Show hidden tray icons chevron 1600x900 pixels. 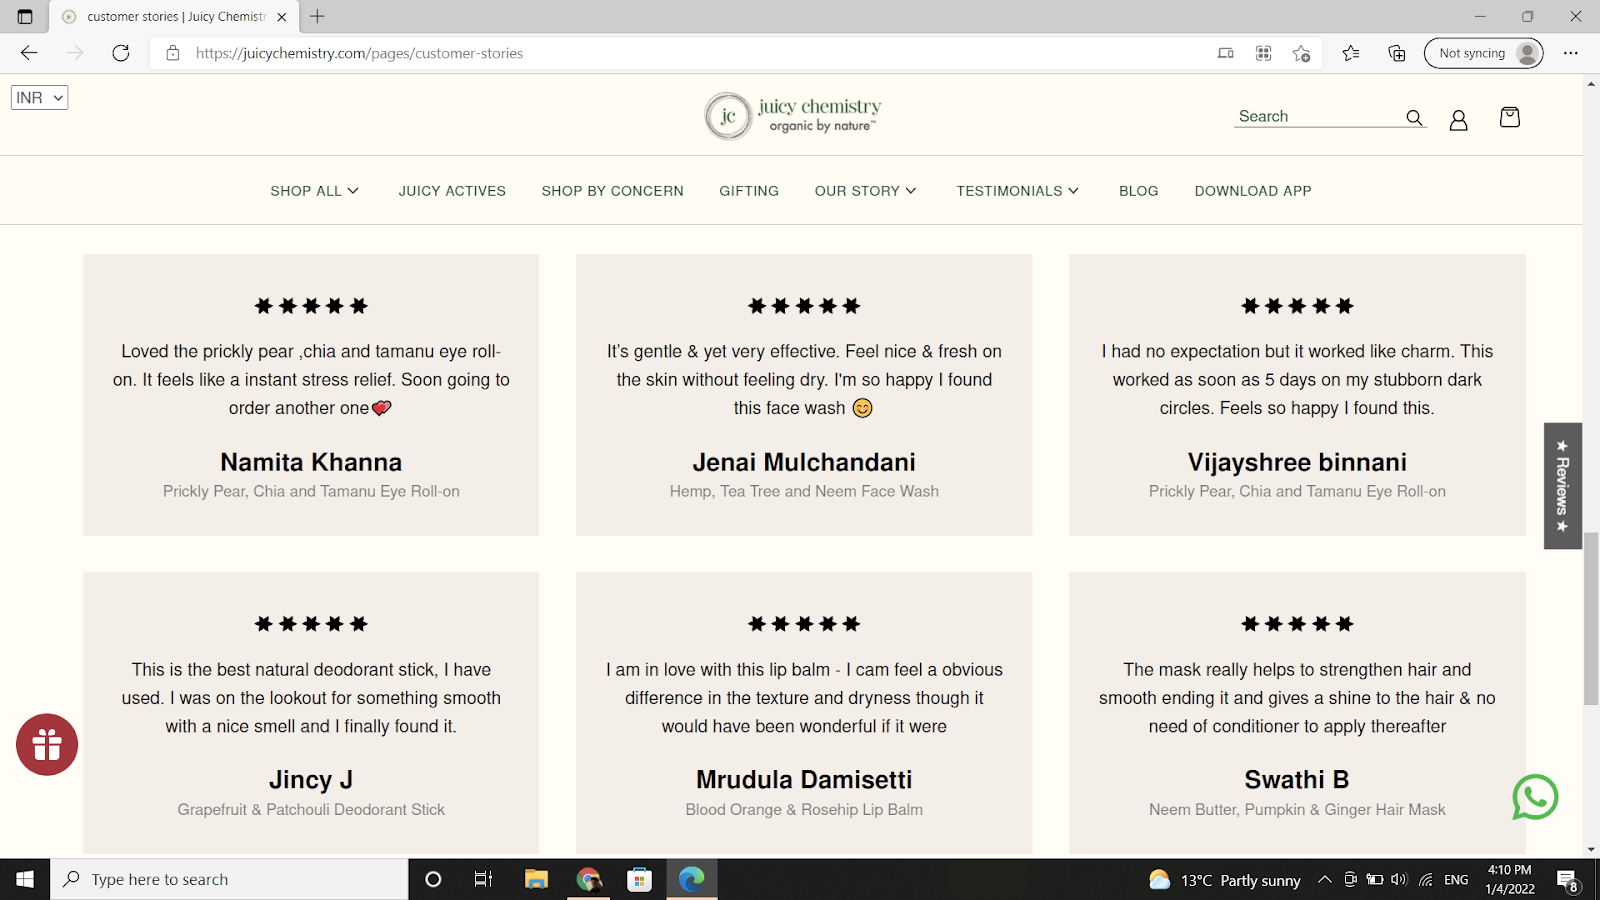pyautogui.click(x=1324, y=880)
